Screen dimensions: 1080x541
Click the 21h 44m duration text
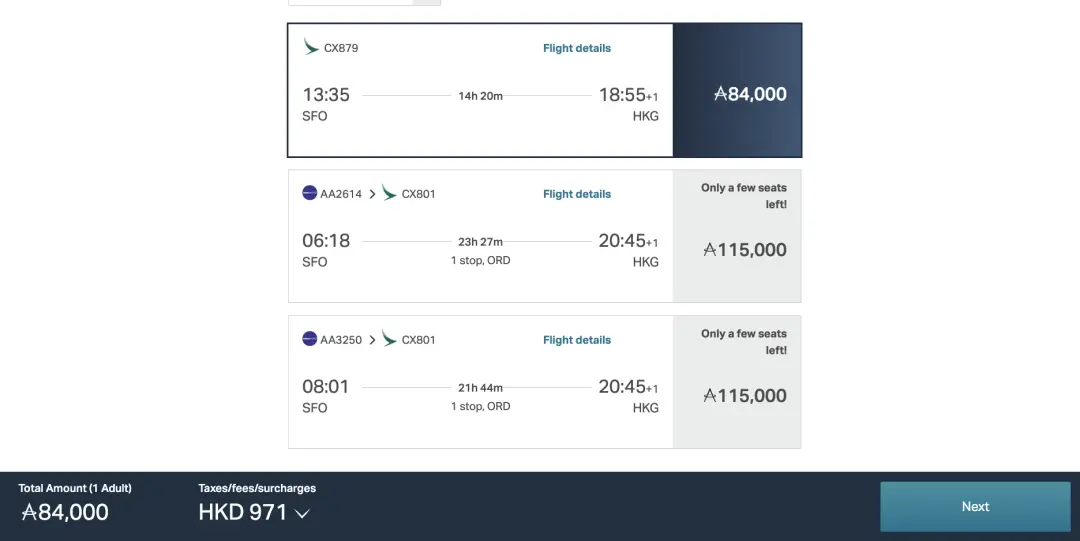point(480,388)
